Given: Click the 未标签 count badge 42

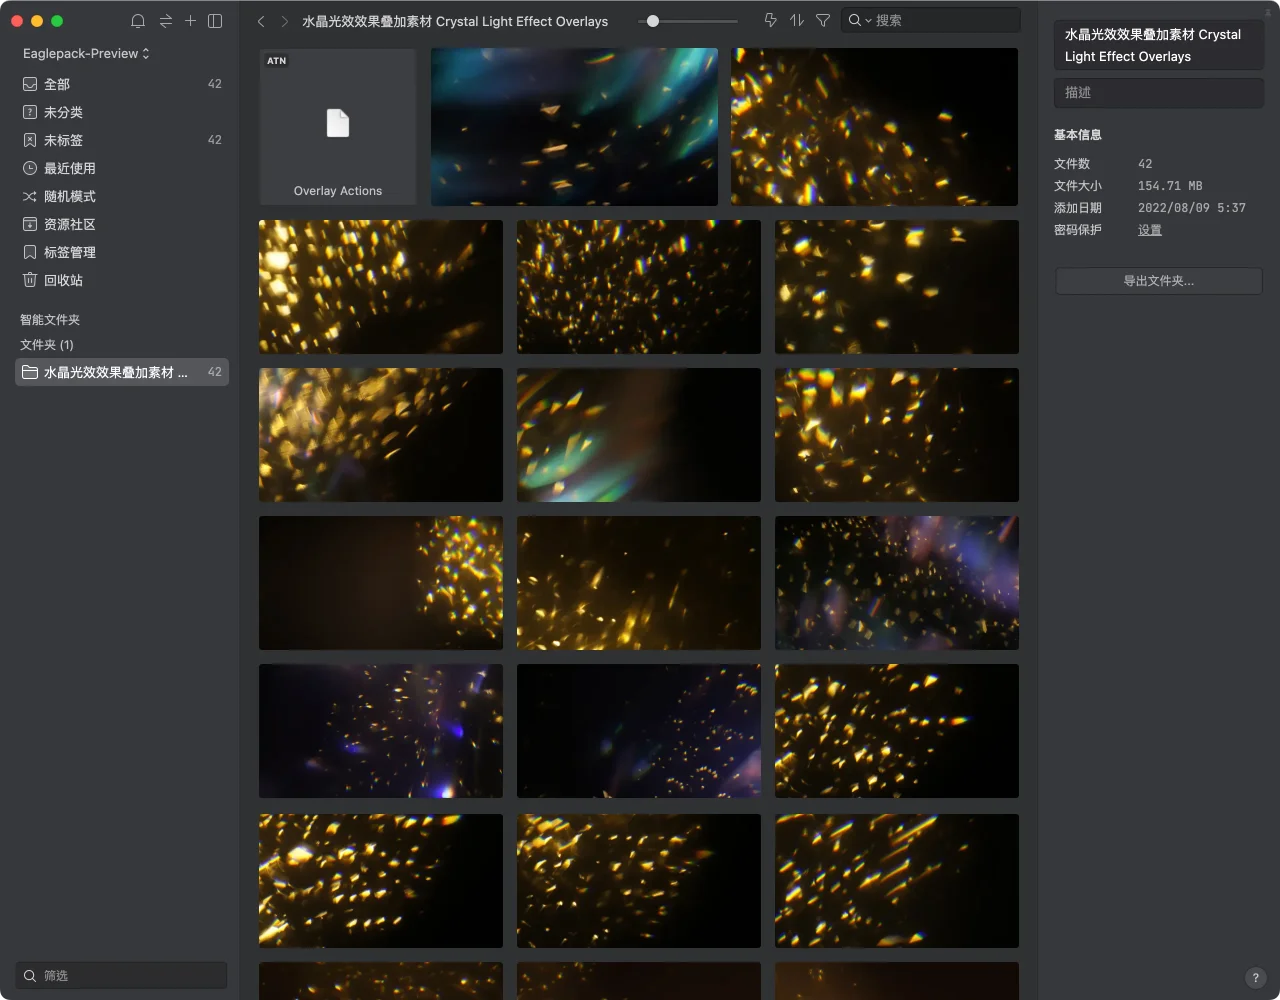Looking at the screenshot, I should (x=214, y=140).
